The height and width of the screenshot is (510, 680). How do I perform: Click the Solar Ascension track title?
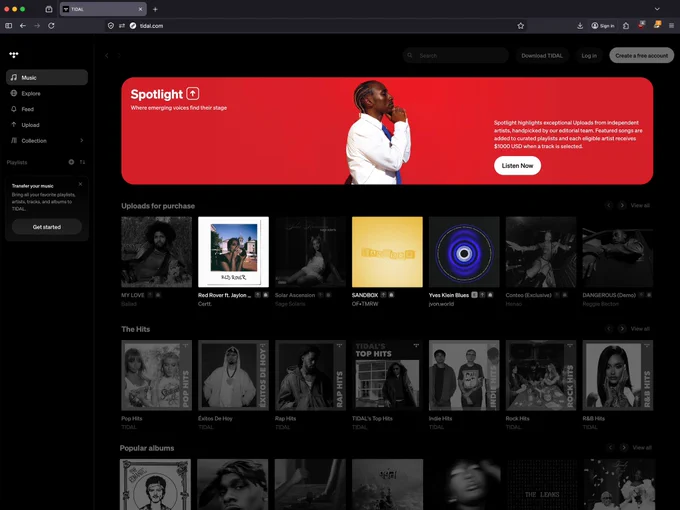[x=295, y=295]
